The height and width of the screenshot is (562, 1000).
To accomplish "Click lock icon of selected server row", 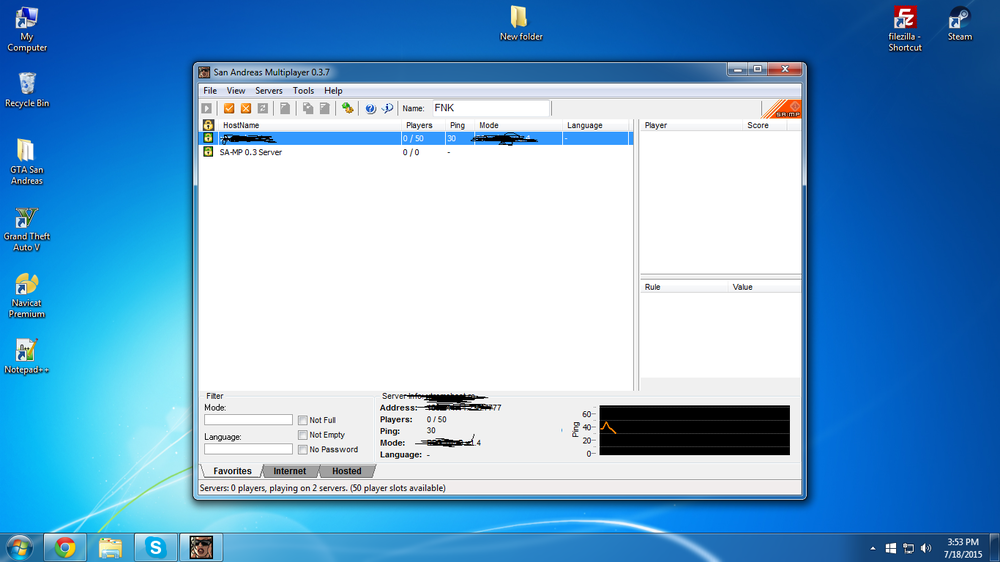I will [x=208, y=138].
